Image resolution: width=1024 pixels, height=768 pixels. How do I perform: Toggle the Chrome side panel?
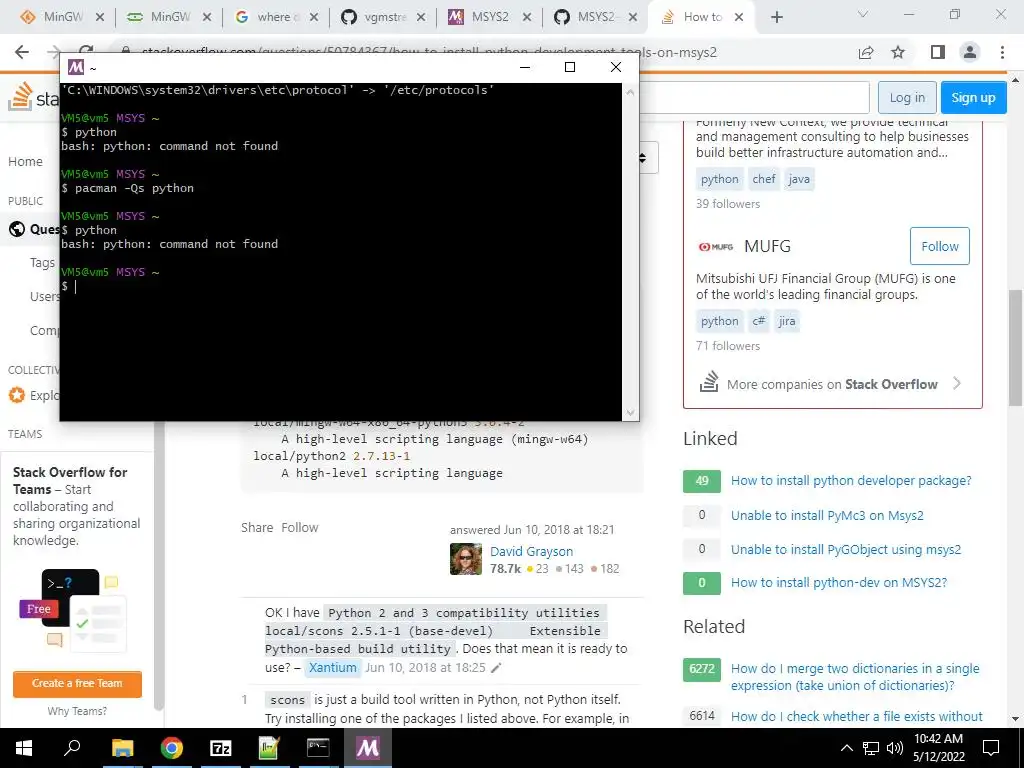pos(938,52)
